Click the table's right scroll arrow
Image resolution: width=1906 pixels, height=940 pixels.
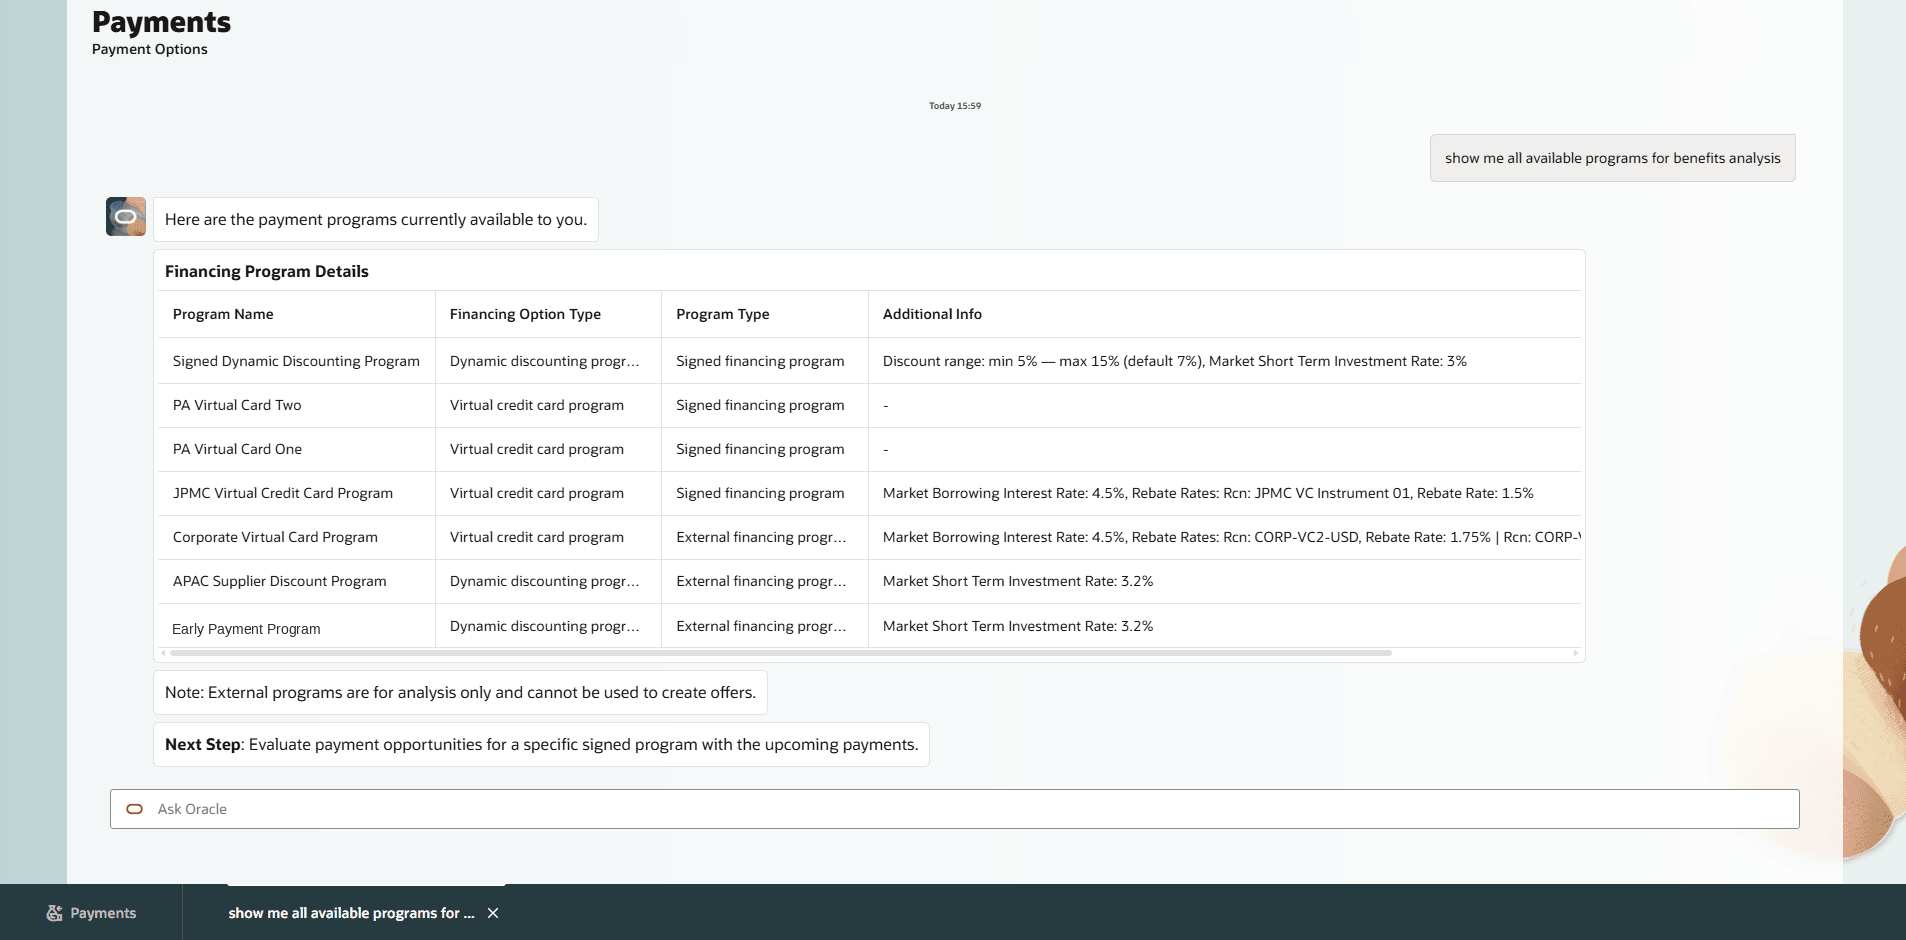click(x=1576, y=653)
